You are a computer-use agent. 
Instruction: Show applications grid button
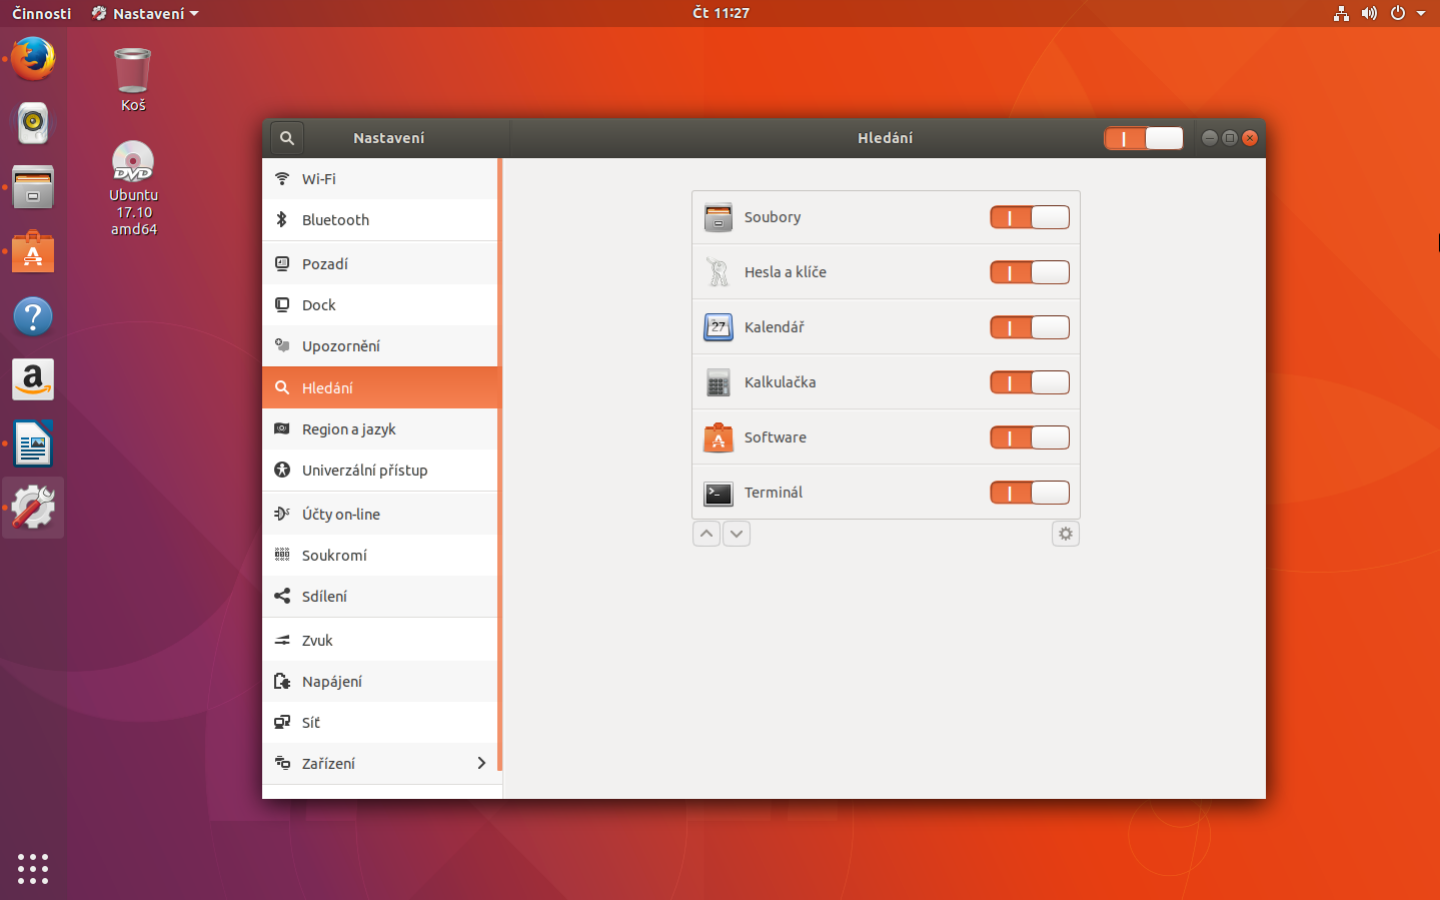click(33, 868)
